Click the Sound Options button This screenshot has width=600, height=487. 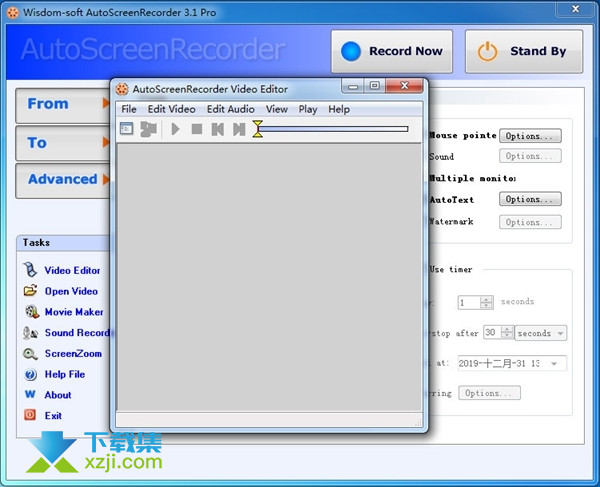[530, 156]
